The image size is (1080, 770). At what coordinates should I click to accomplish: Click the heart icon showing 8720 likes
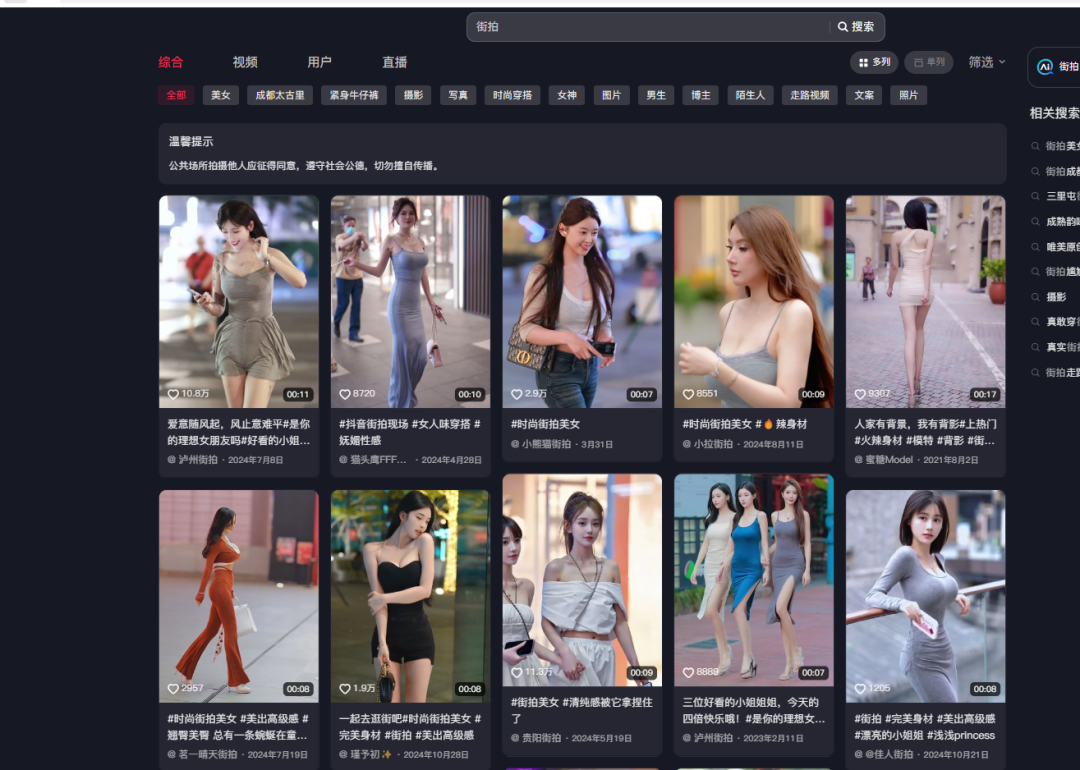pyautogui.click(x=345, y=395)
